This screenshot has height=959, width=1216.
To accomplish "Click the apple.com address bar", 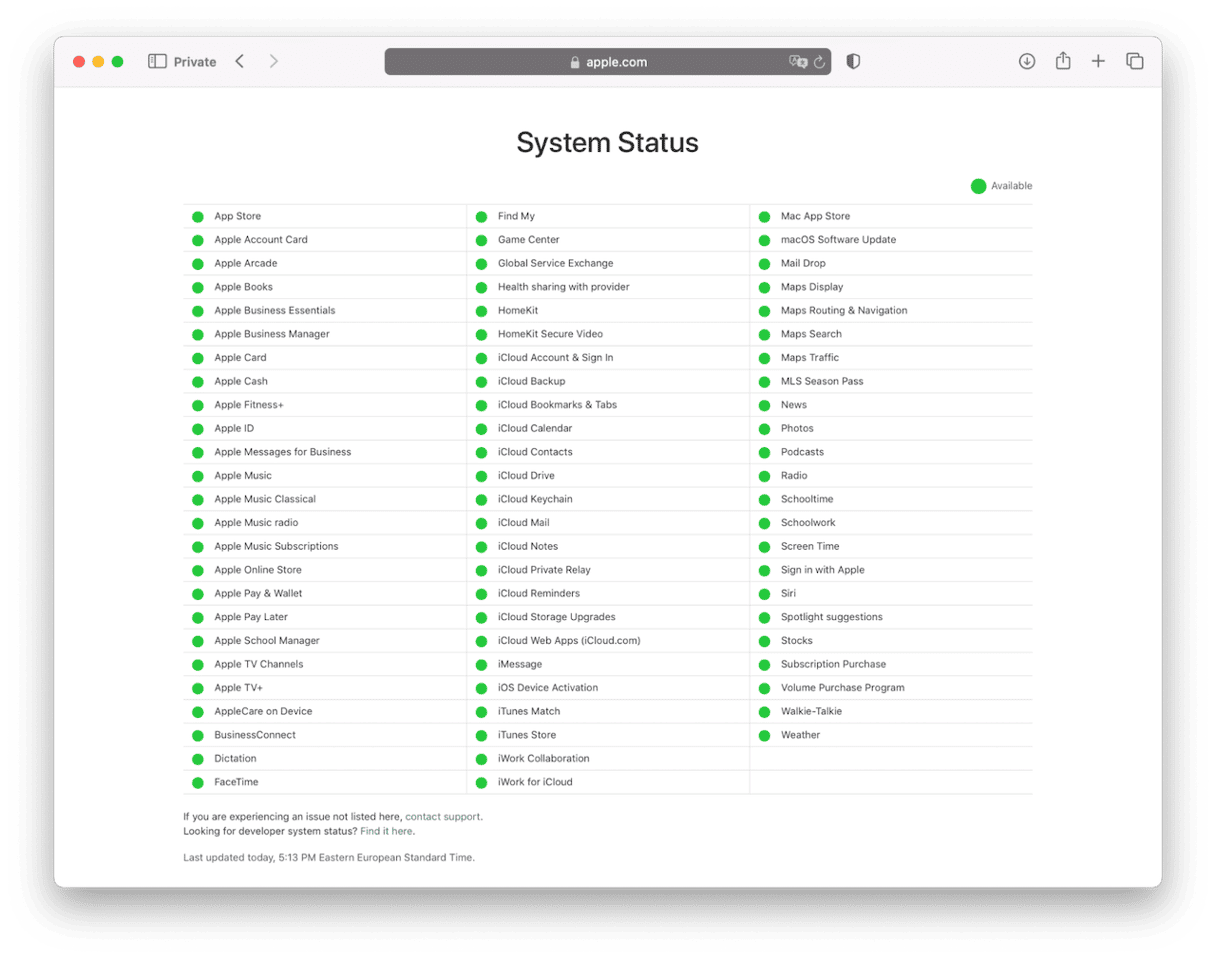I will pyautogui.click(x=607, y=61).
